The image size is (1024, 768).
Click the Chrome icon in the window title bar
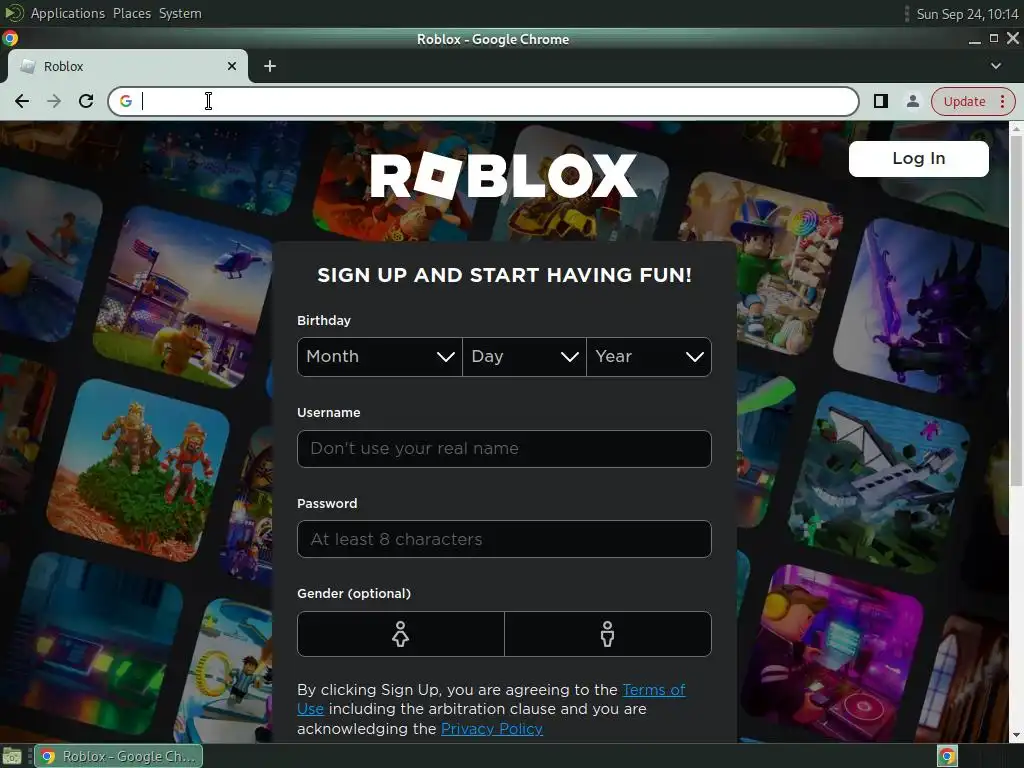(x=10, y=39)
